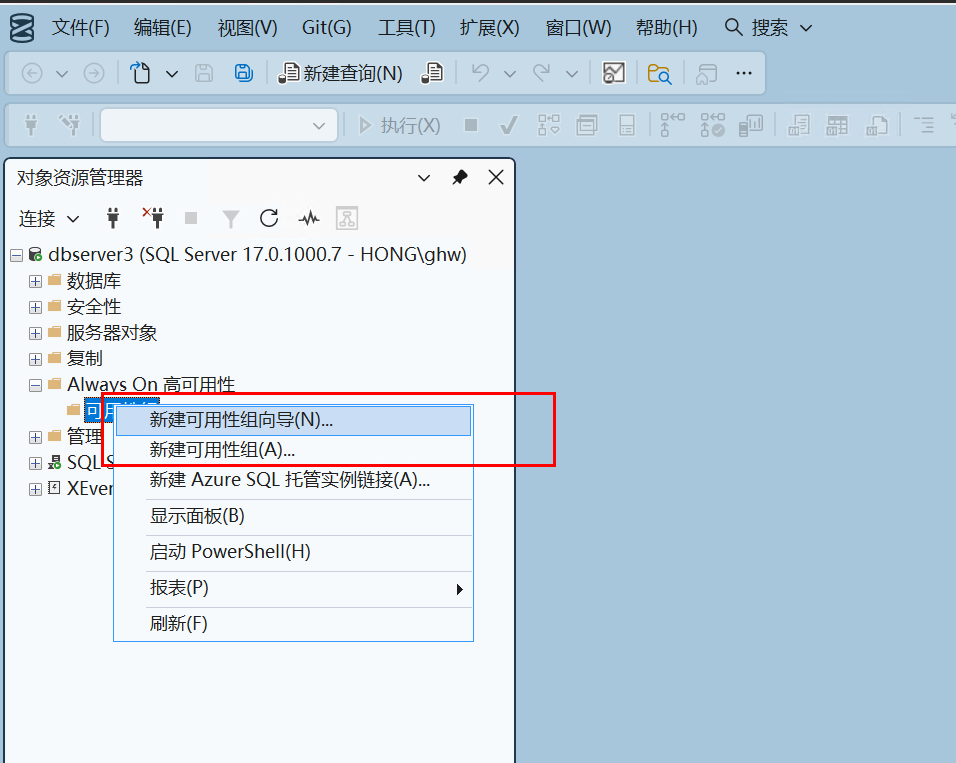Select 新建可用性组向导(N)... from context menu

tap(241, 420)
